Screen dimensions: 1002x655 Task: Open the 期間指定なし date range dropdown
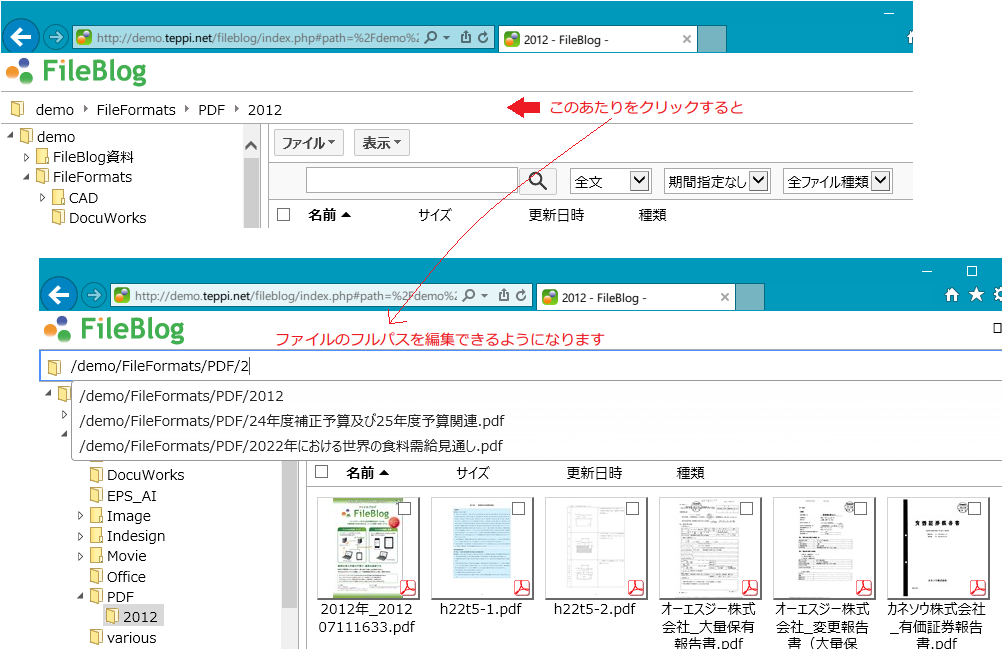click(x=717, y=181)
